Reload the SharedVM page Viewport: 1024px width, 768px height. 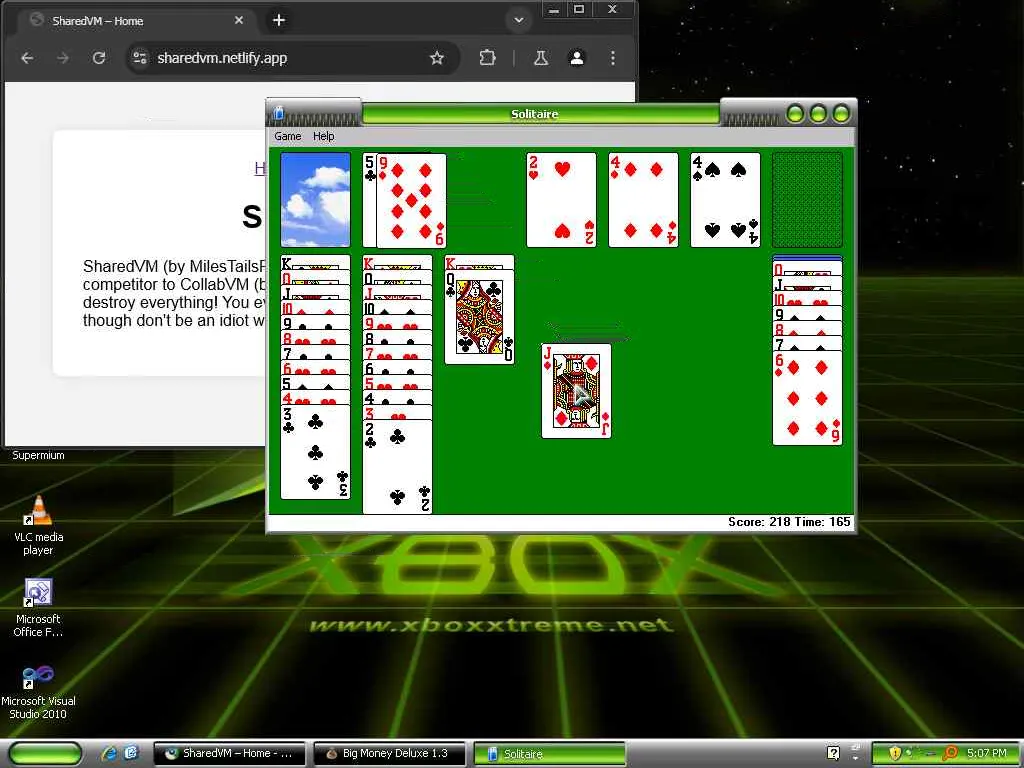point(99,58)
